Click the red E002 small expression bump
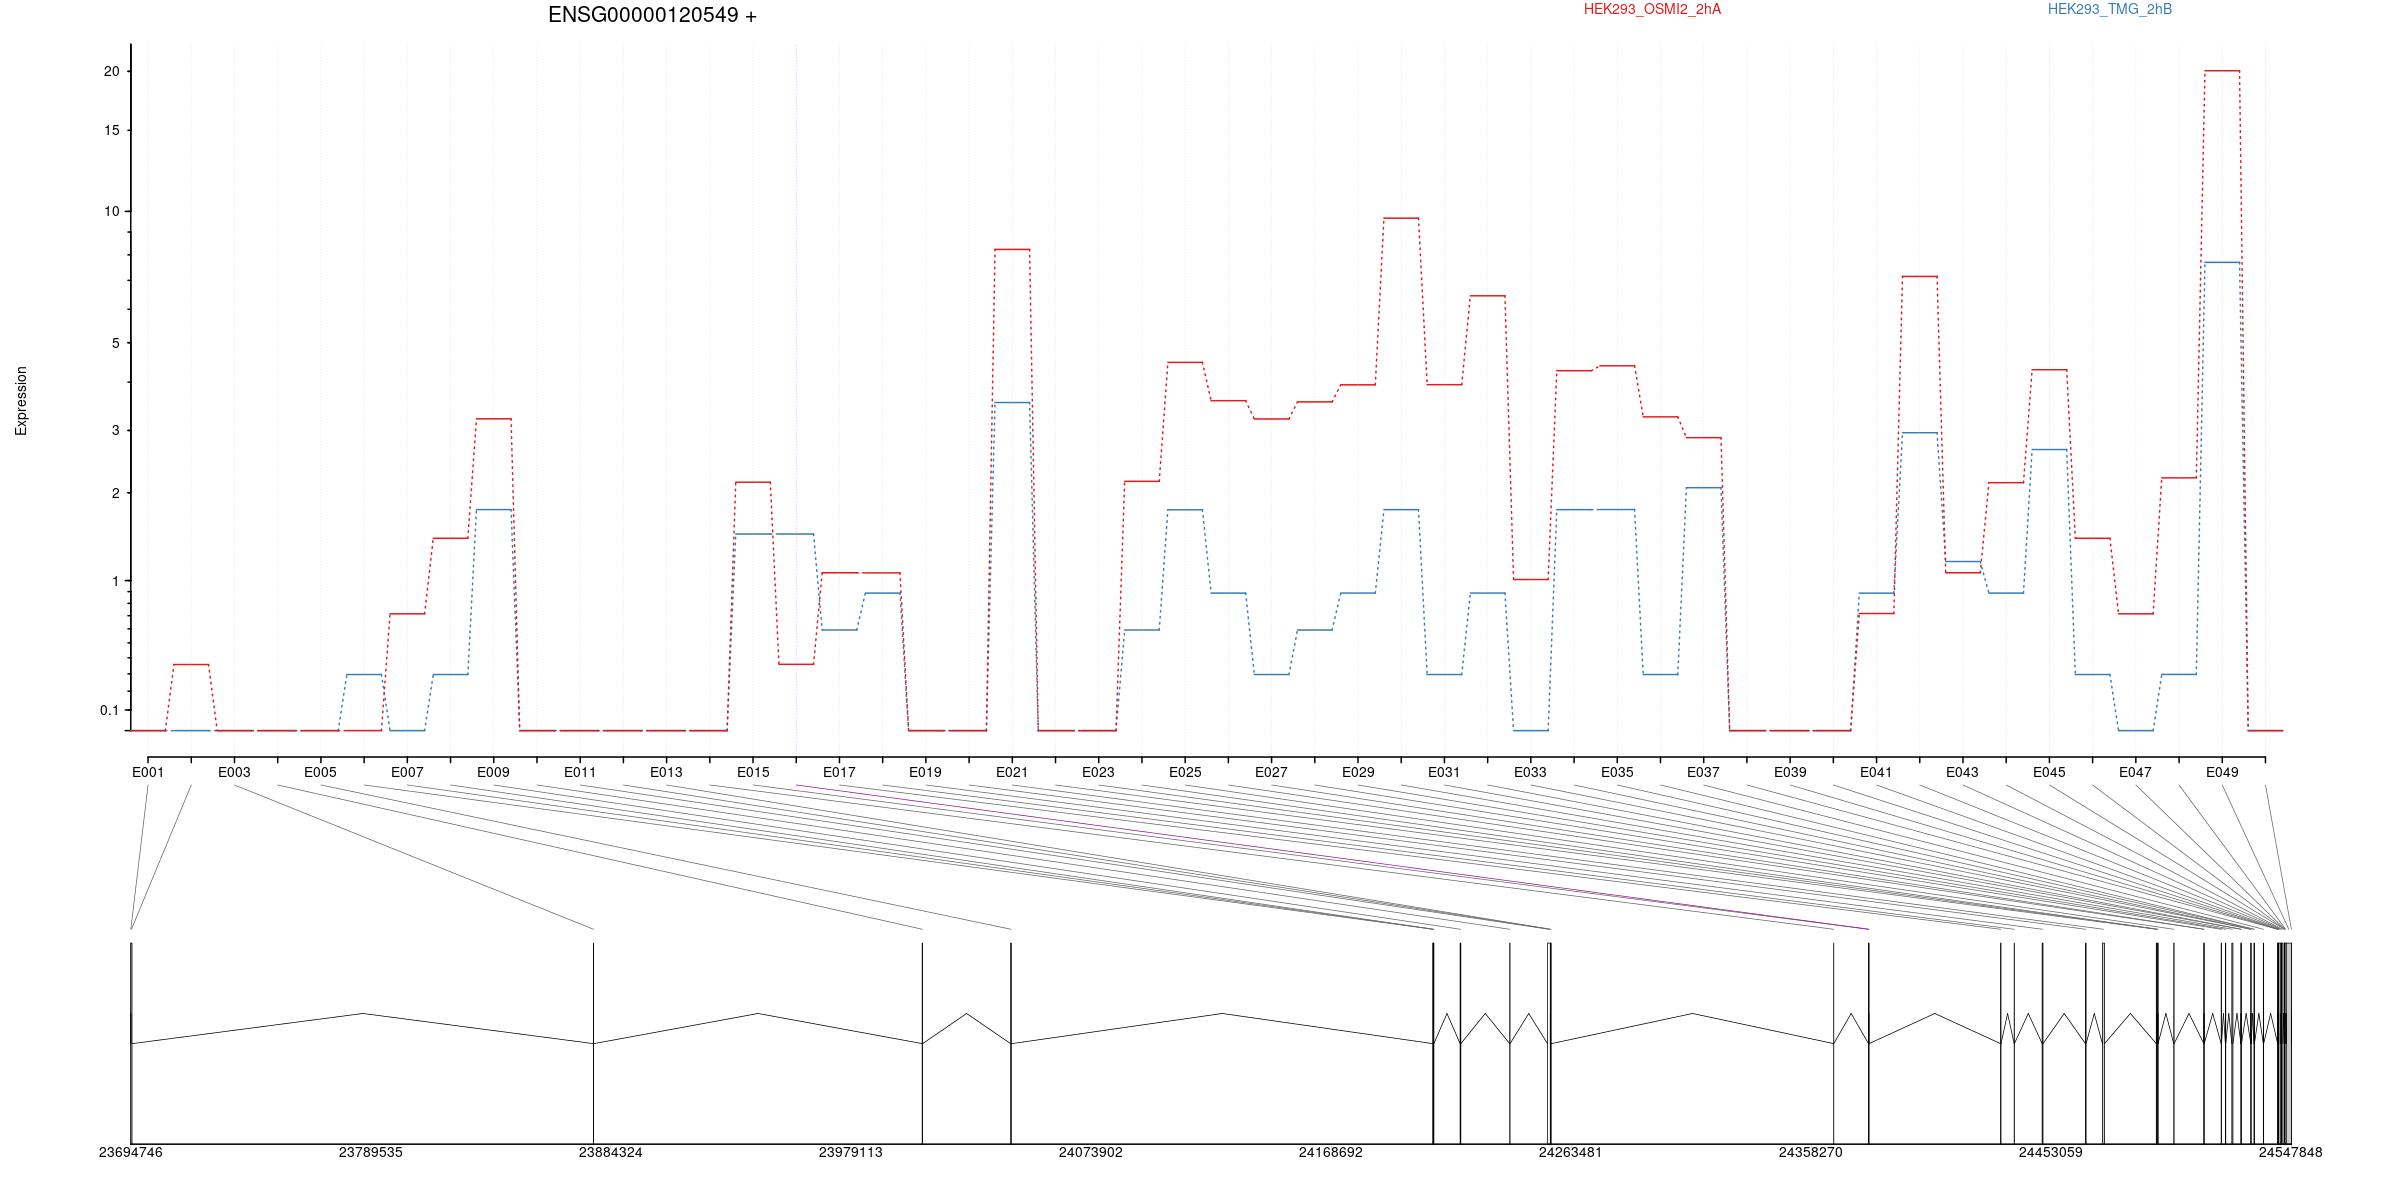This screenshot has height=1200, width=2400. coord(191,664)
